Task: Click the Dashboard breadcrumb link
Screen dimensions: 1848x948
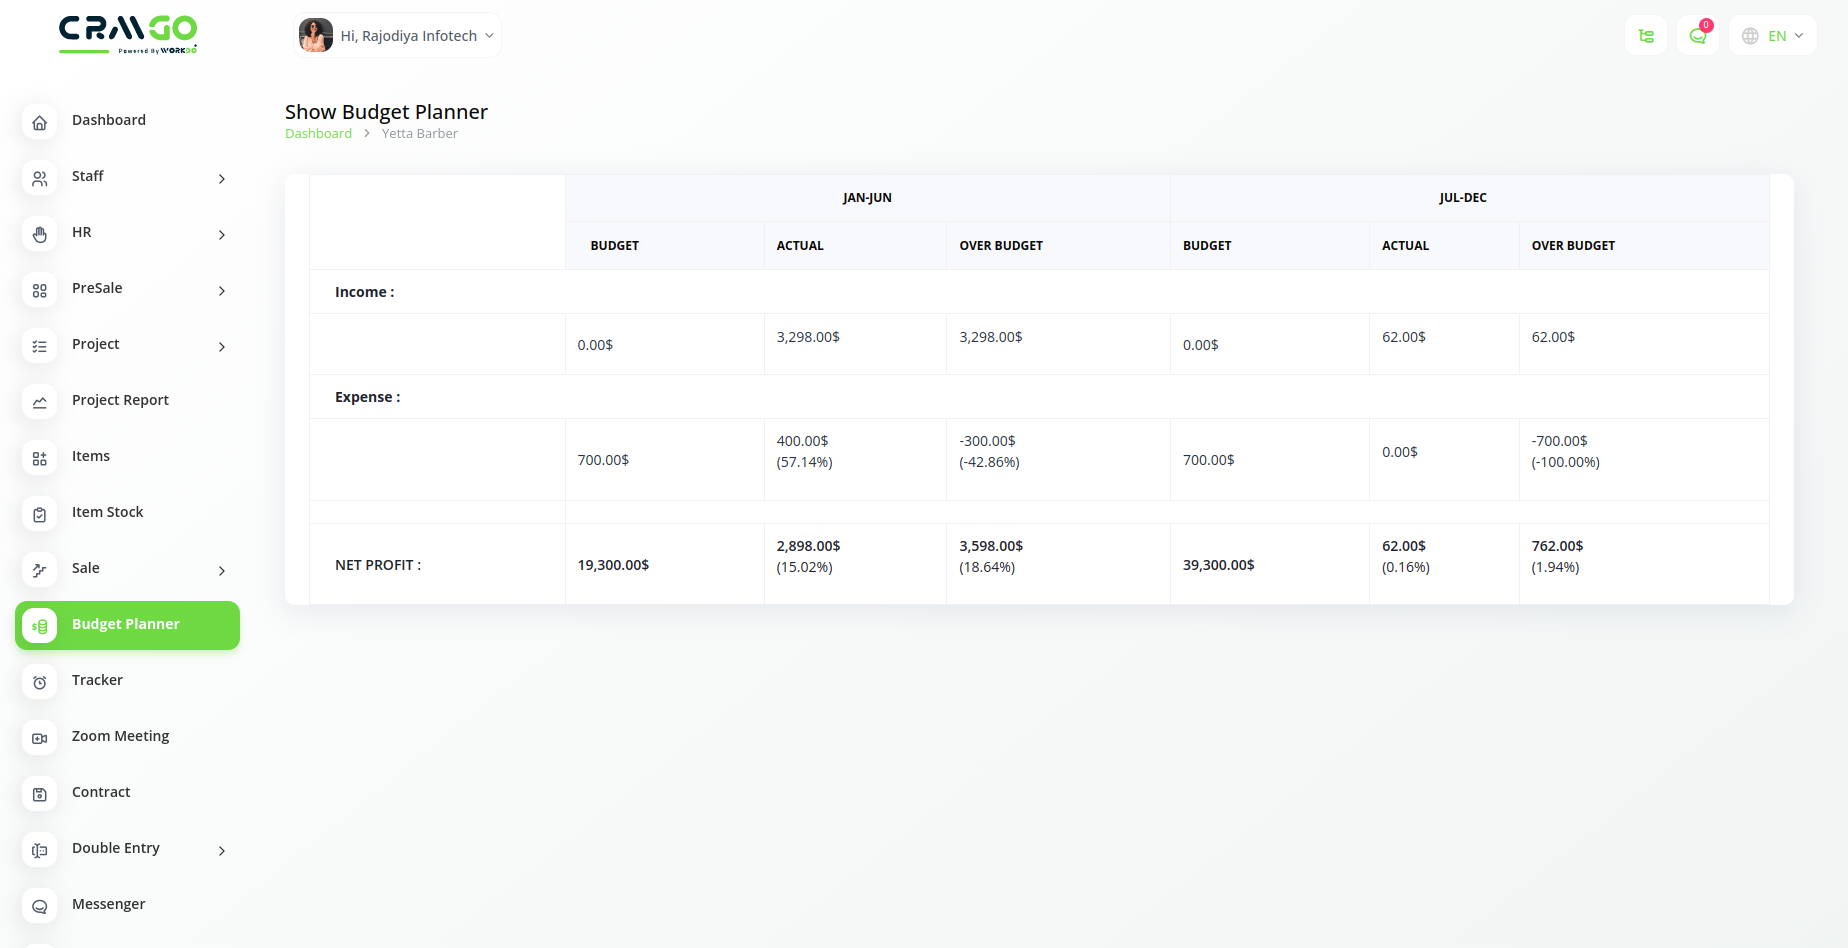Action: click(318, 134)
